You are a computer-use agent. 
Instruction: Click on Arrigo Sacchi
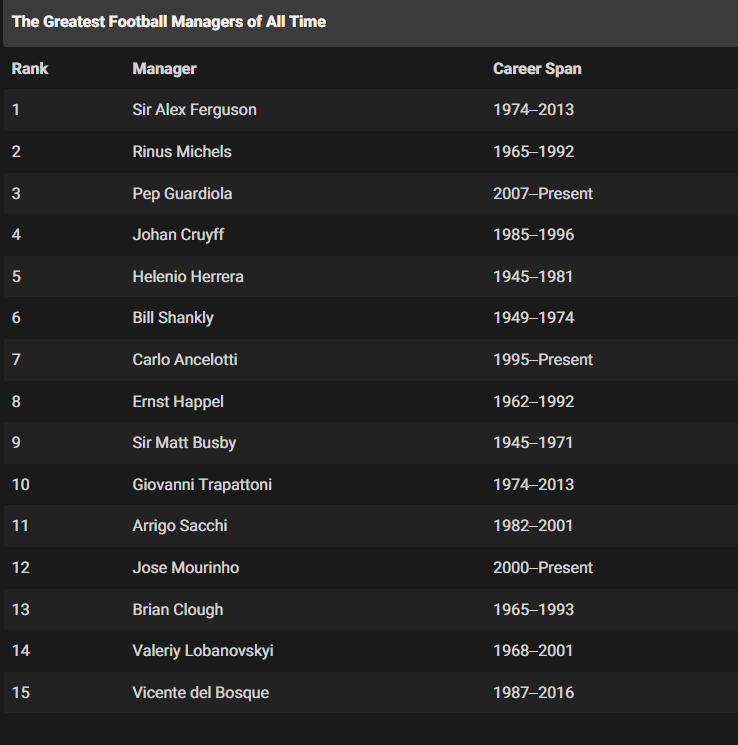(180, 526)
